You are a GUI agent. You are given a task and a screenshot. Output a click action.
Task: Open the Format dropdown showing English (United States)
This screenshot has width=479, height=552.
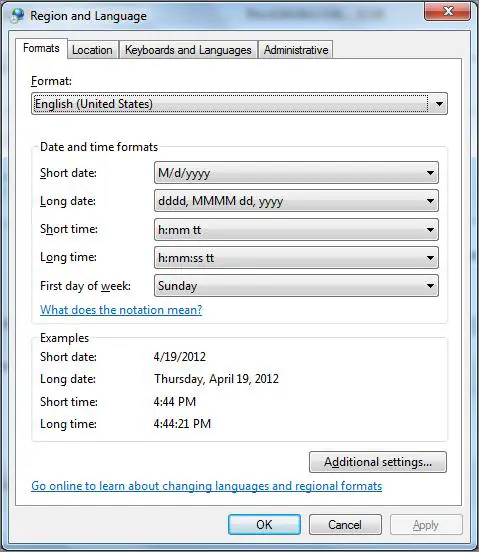click(239, 104)
